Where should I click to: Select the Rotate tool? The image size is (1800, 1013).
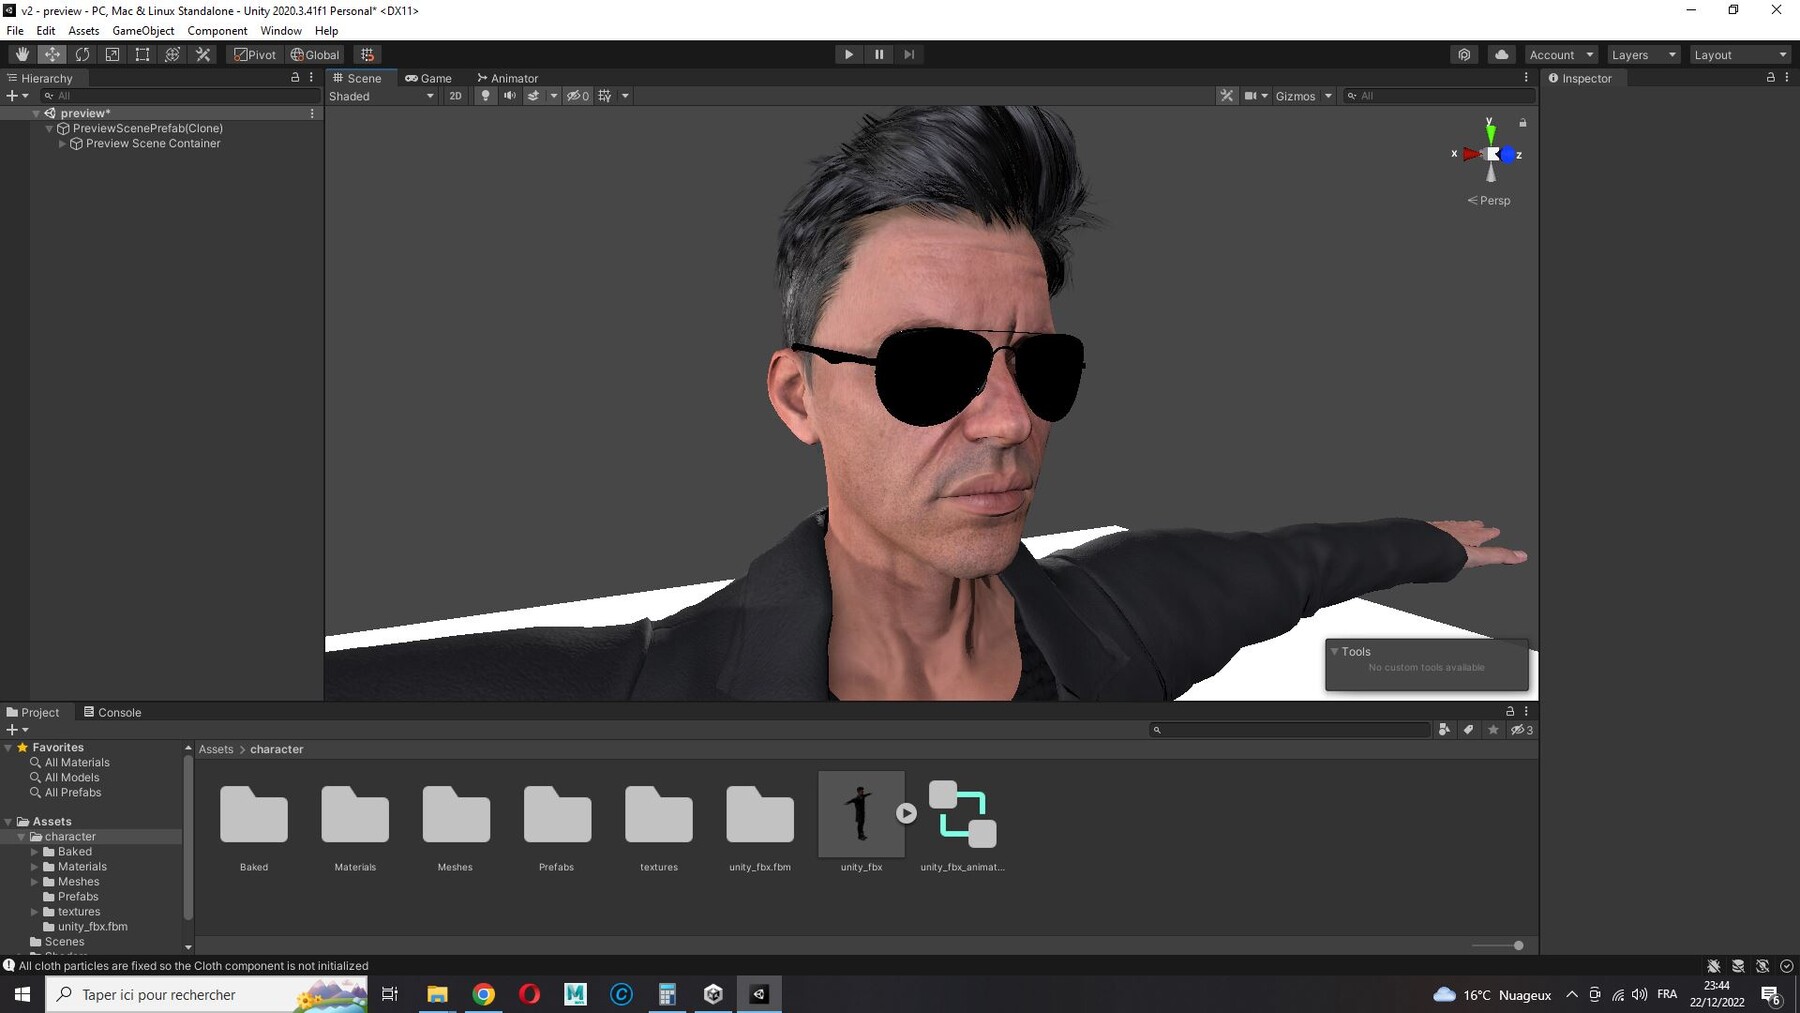coord(82,54)
